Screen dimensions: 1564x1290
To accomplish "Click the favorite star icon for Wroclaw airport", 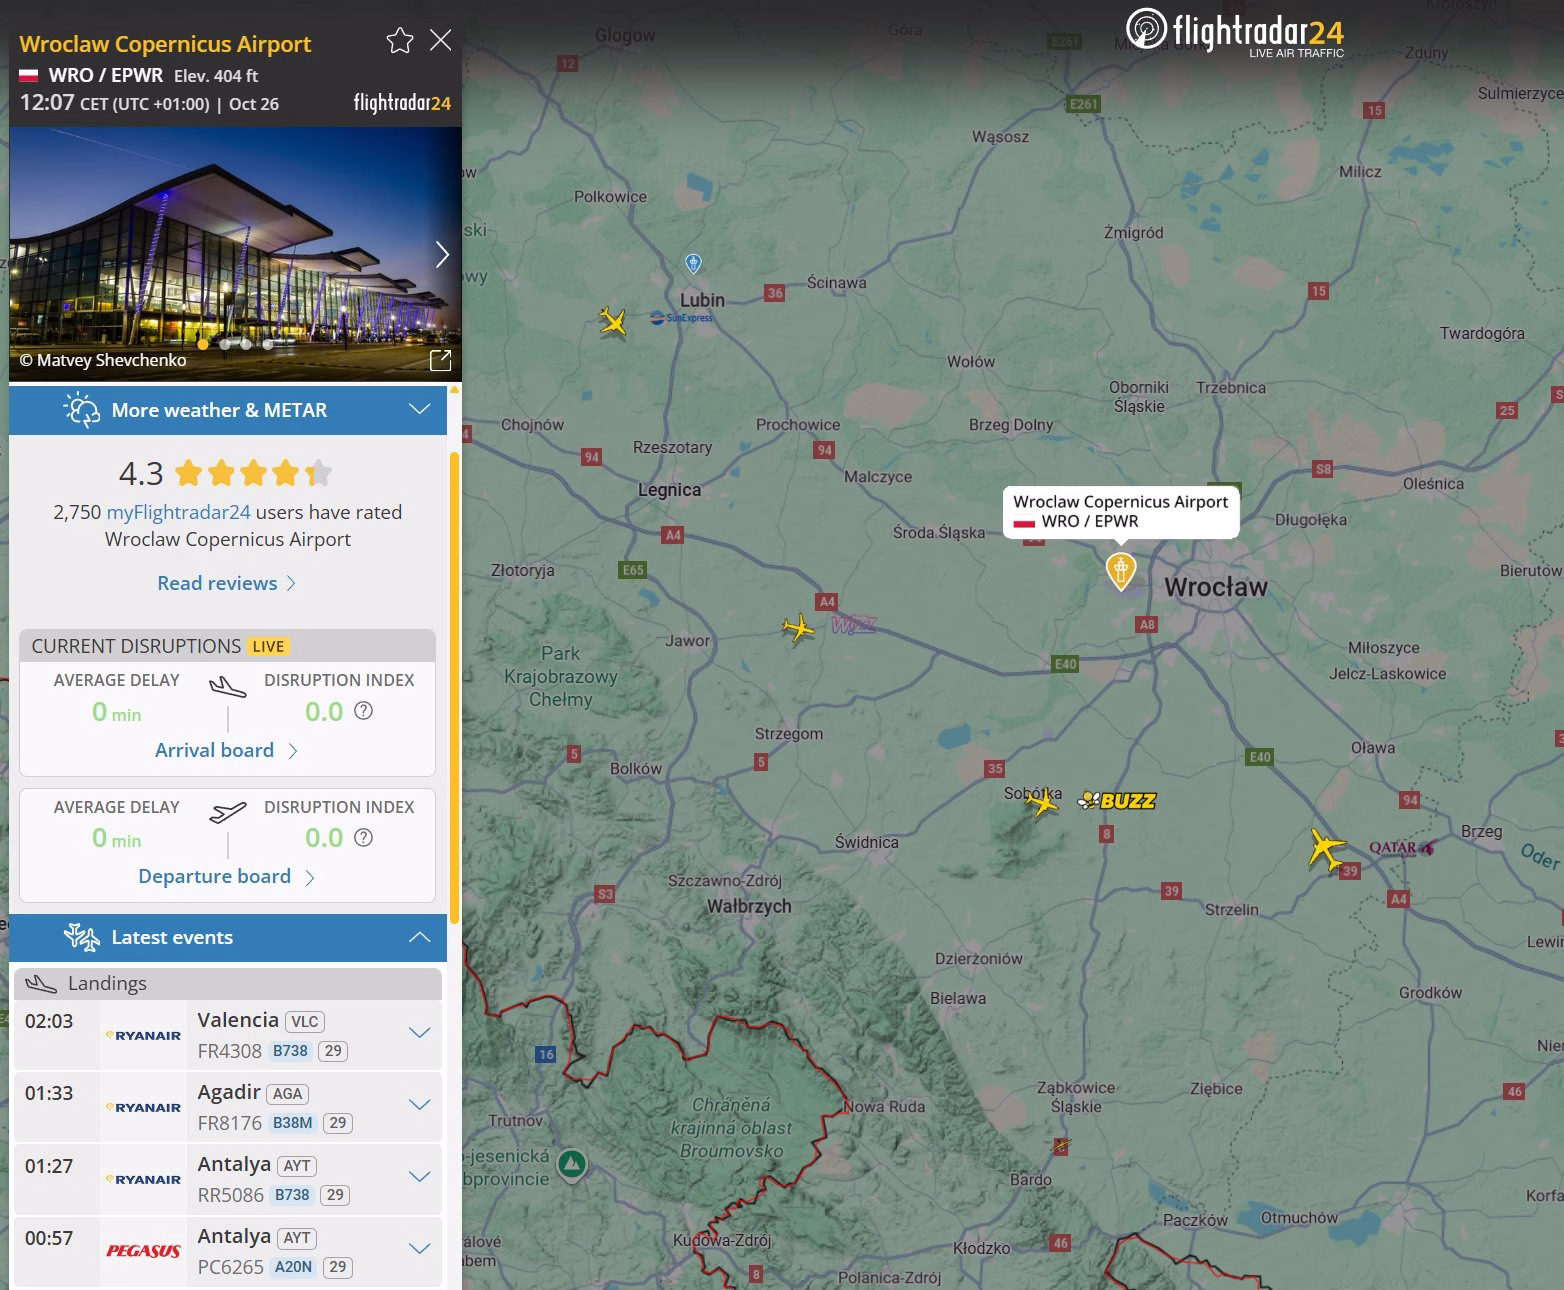I will click(400, 41).
